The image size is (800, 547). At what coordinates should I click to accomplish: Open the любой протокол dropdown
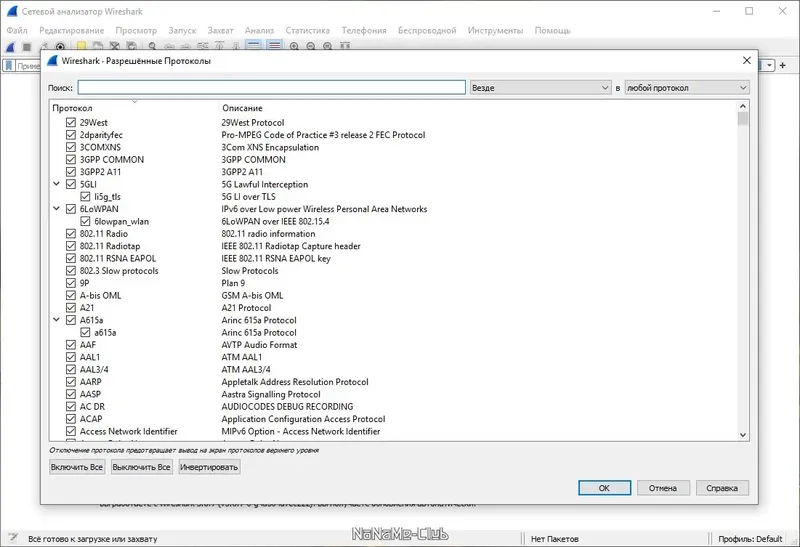point(687,88)
